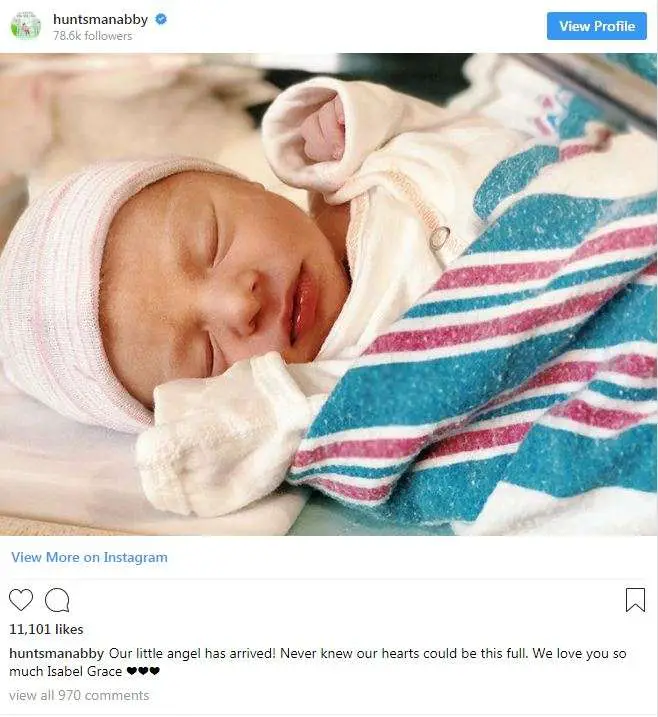Open the newborn baby photo
The width and height of the screenshot is (658, 717).
point(329,294)
